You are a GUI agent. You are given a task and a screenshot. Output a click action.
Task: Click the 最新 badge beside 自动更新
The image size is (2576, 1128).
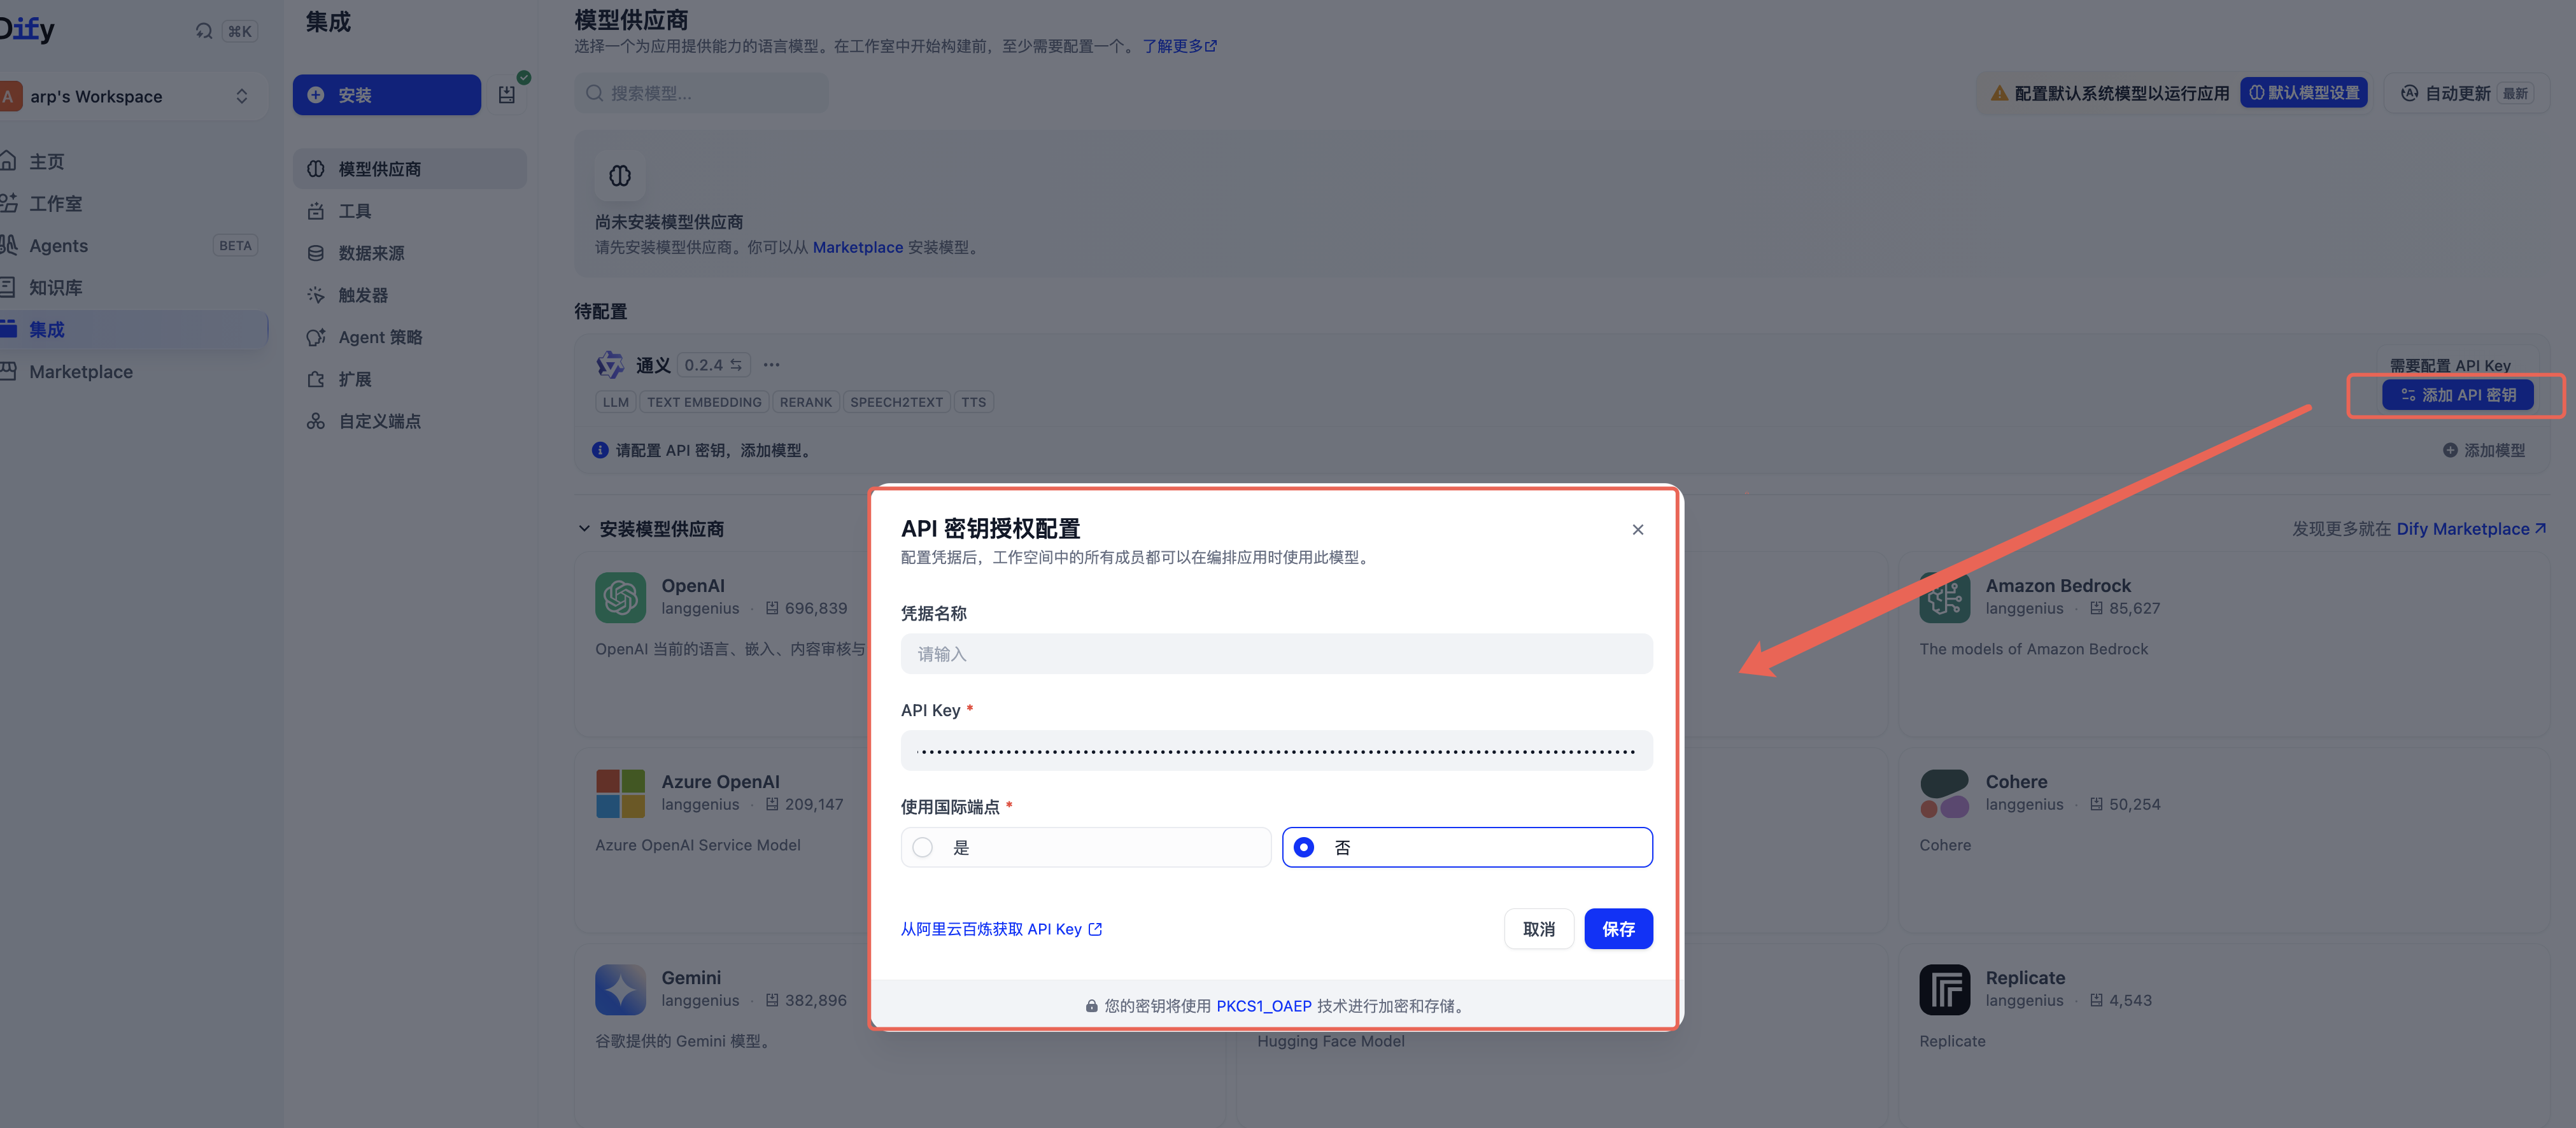click(2514, 93)
